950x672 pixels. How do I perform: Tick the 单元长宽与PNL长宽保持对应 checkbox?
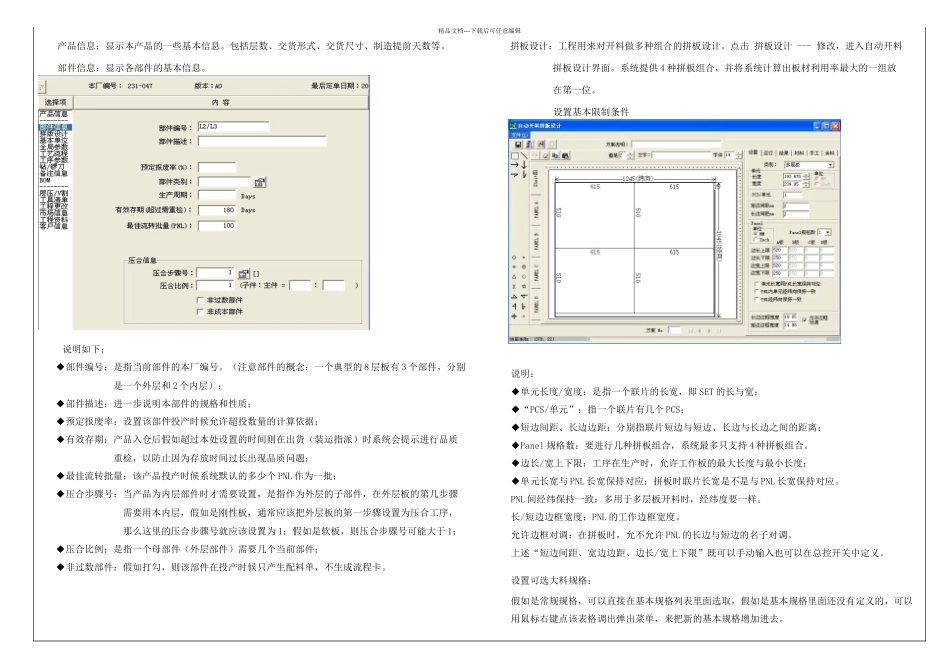pyautogui.click(x=756, y=284)
